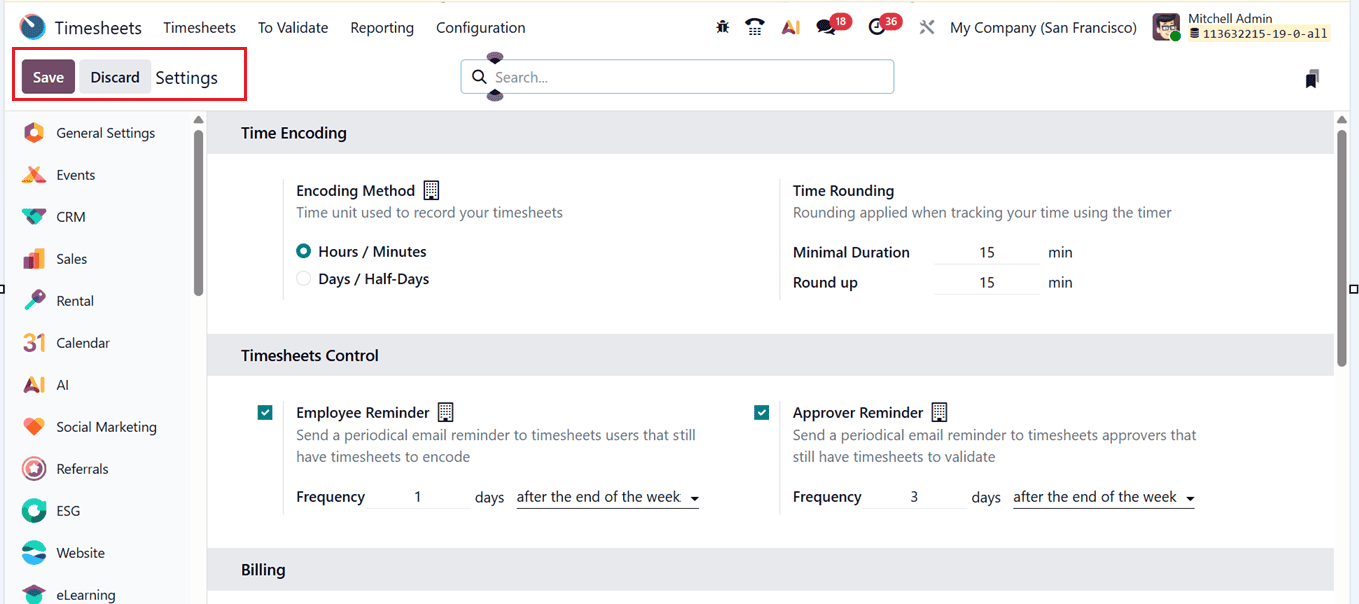The height and width of the screenshot is (604, 1359).
Task: Toggle search options handle below search box
Action: pos(494,96)
